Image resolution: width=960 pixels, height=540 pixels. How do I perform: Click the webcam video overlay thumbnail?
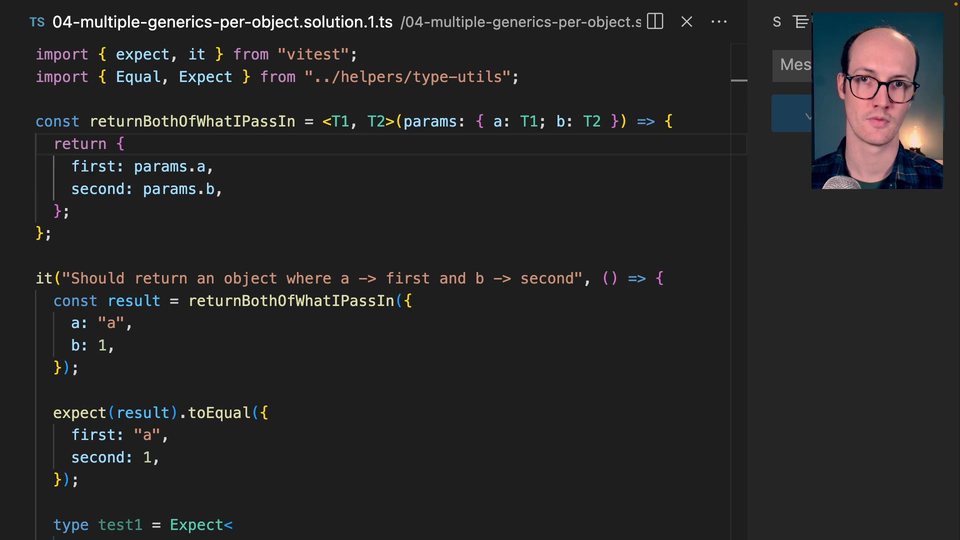click(877, 100)
